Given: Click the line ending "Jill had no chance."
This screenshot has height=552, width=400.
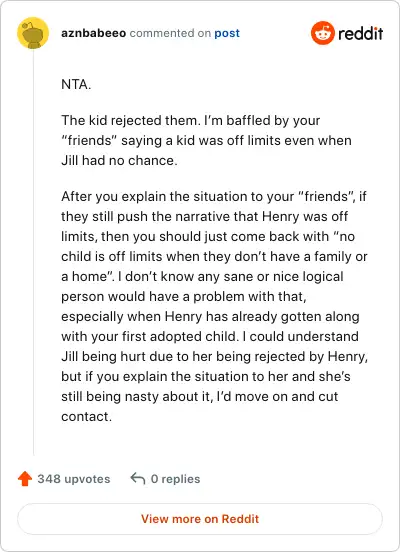Looking at the screenshot, I should (x=119, y=161).
